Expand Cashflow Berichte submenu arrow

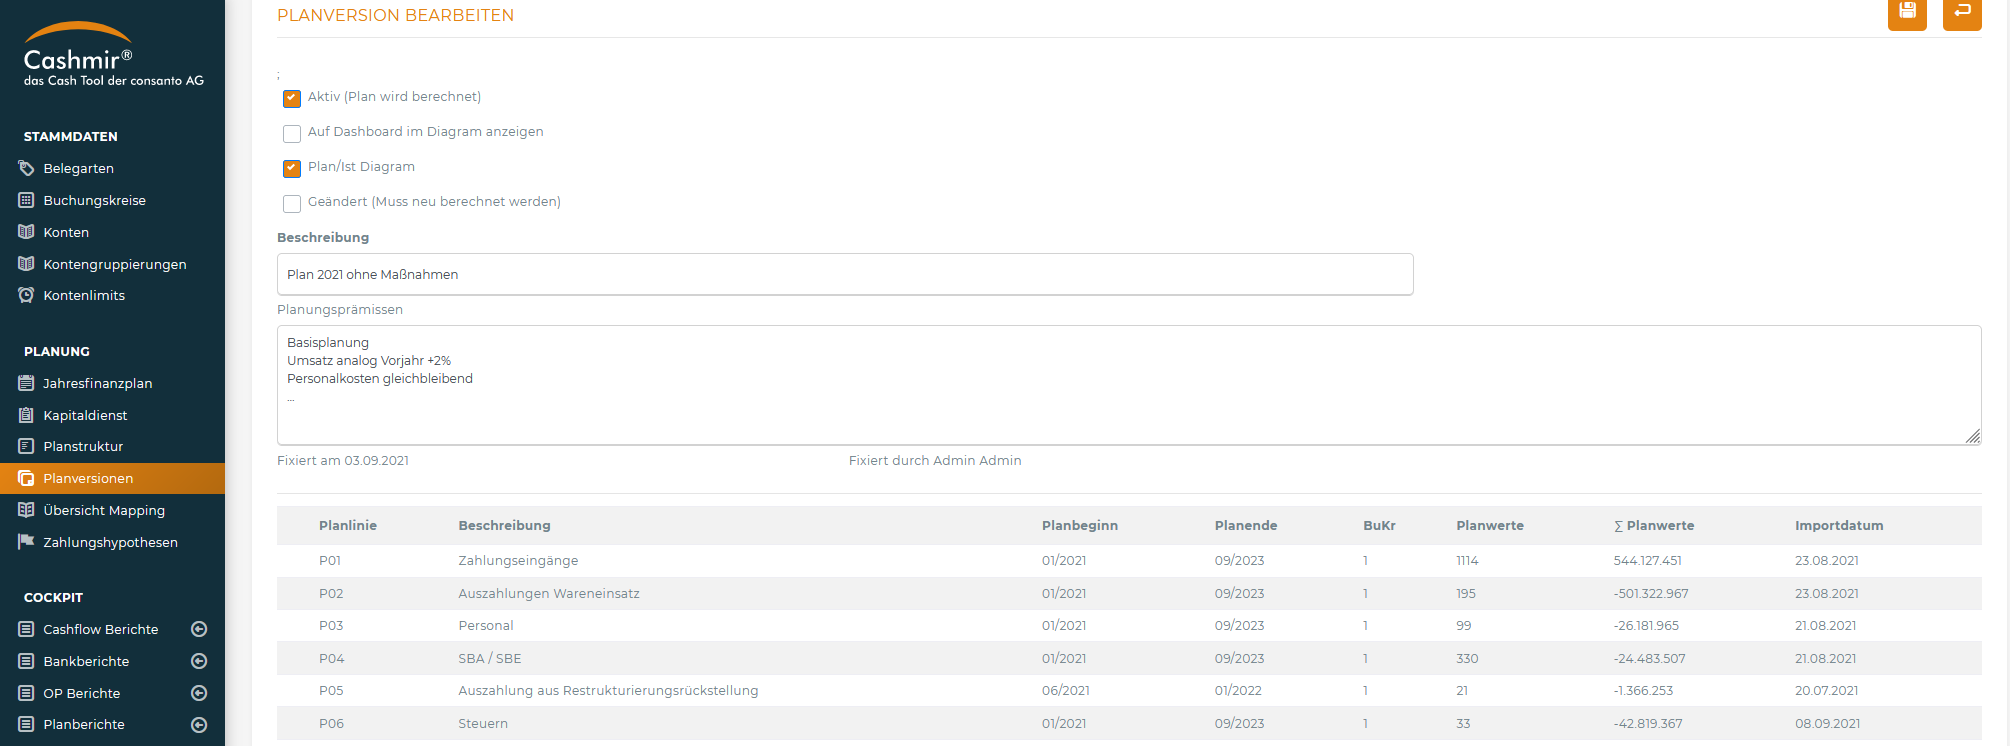(x=199, y=629)
